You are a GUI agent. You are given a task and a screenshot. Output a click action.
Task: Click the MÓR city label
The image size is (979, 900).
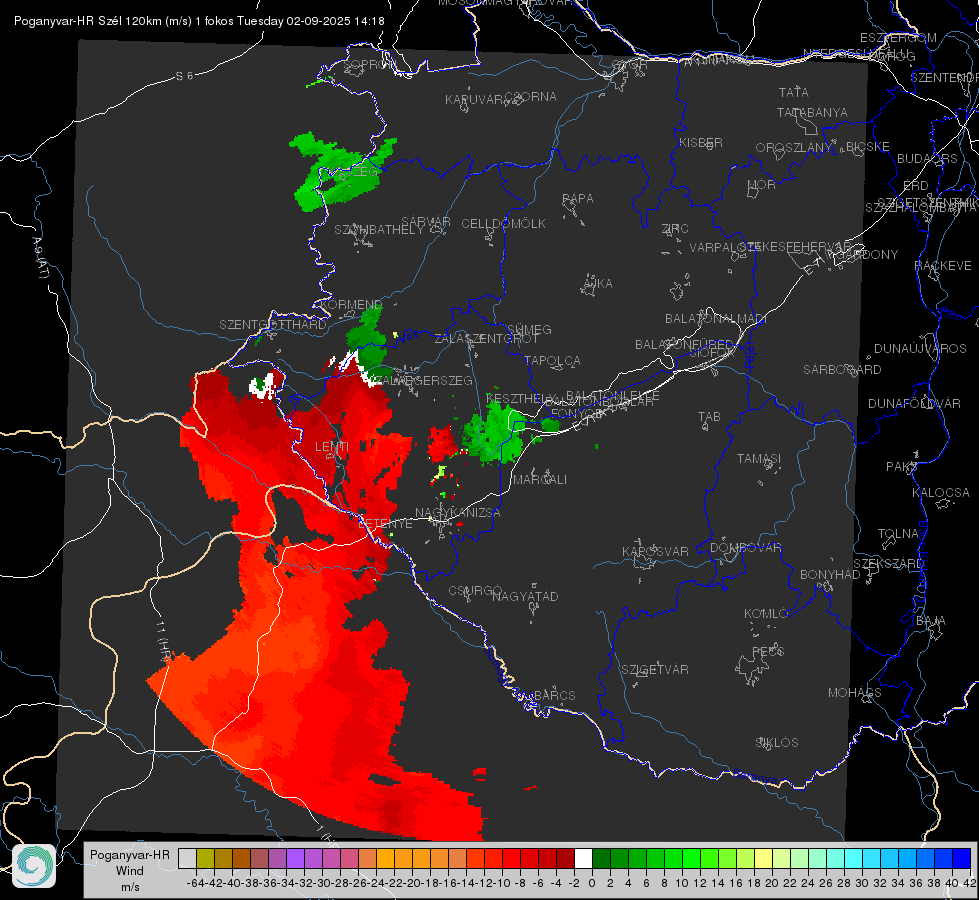coord(762,185)
